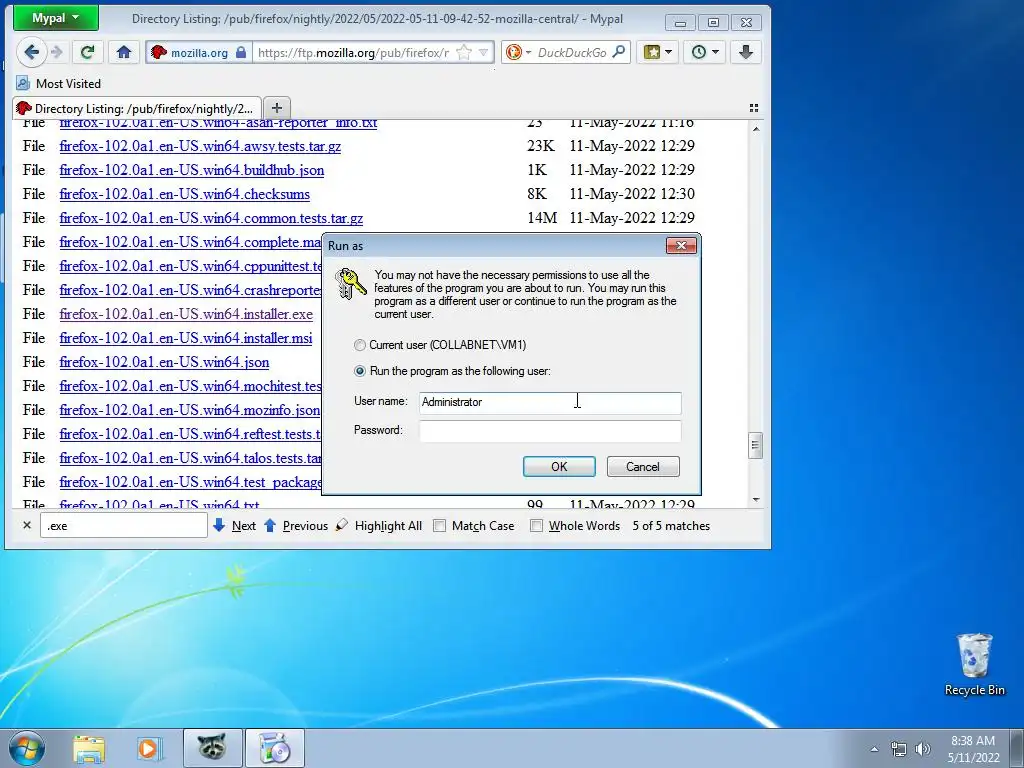
Task: Reload the page with the refresh icon
Action: coord(87,52)
